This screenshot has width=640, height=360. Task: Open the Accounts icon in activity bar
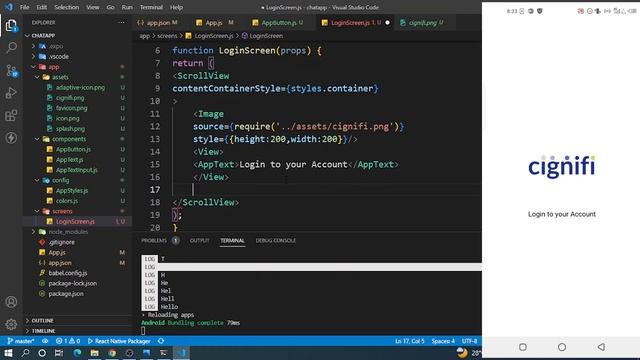(x=11, y=302)
